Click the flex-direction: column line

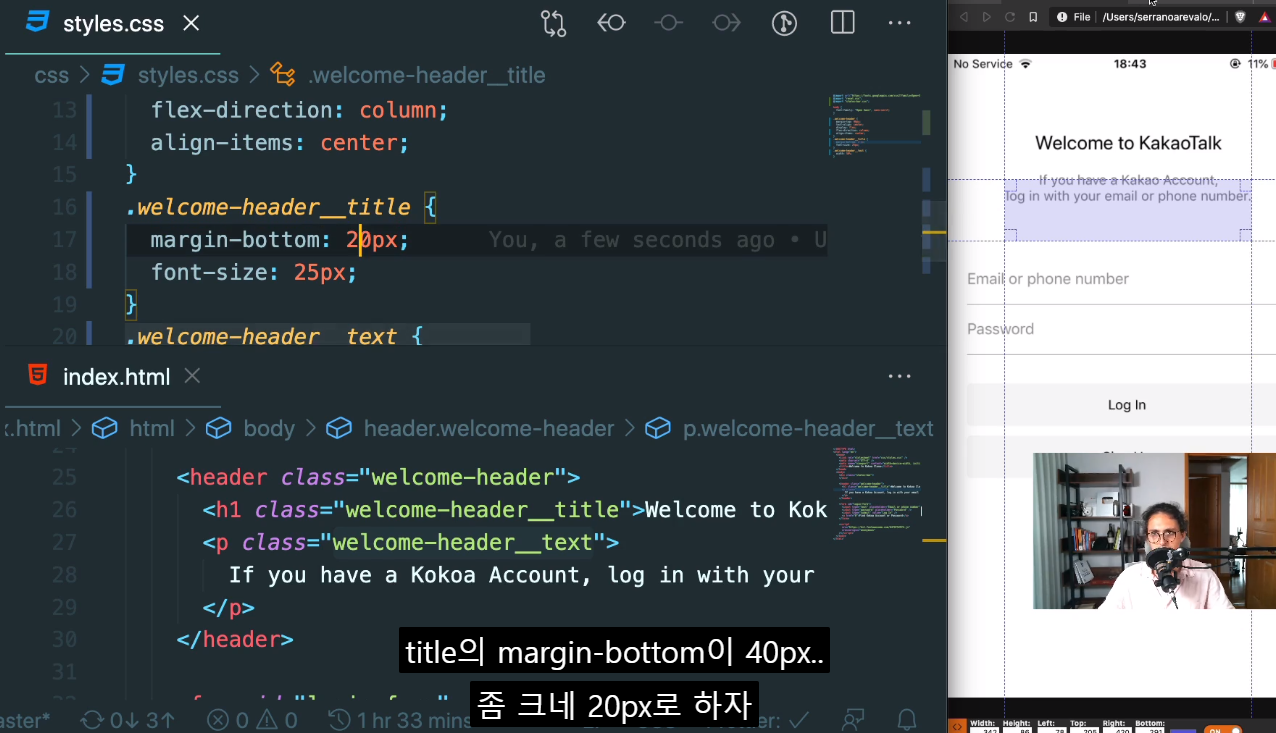(300, 110)
